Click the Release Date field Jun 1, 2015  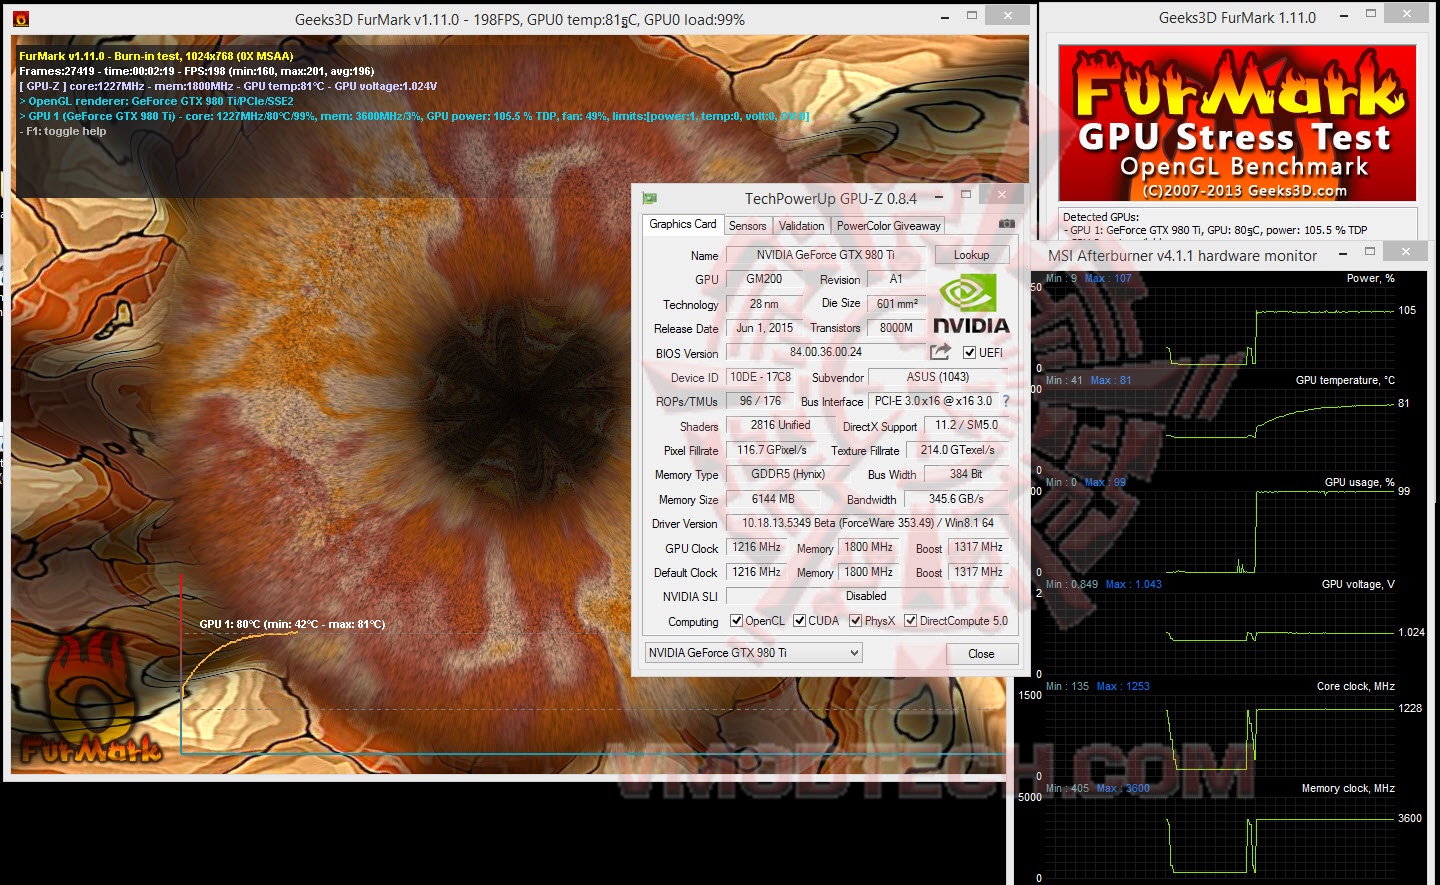765,328
